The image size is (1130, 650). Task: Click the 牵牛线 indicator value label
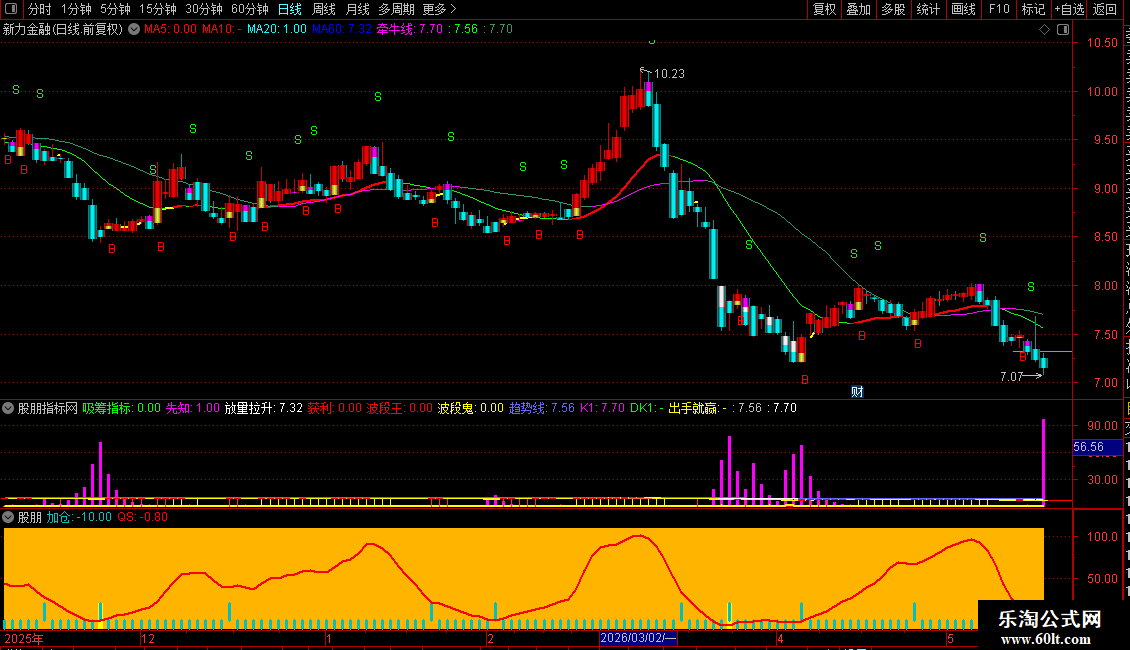tap(410, 29)
